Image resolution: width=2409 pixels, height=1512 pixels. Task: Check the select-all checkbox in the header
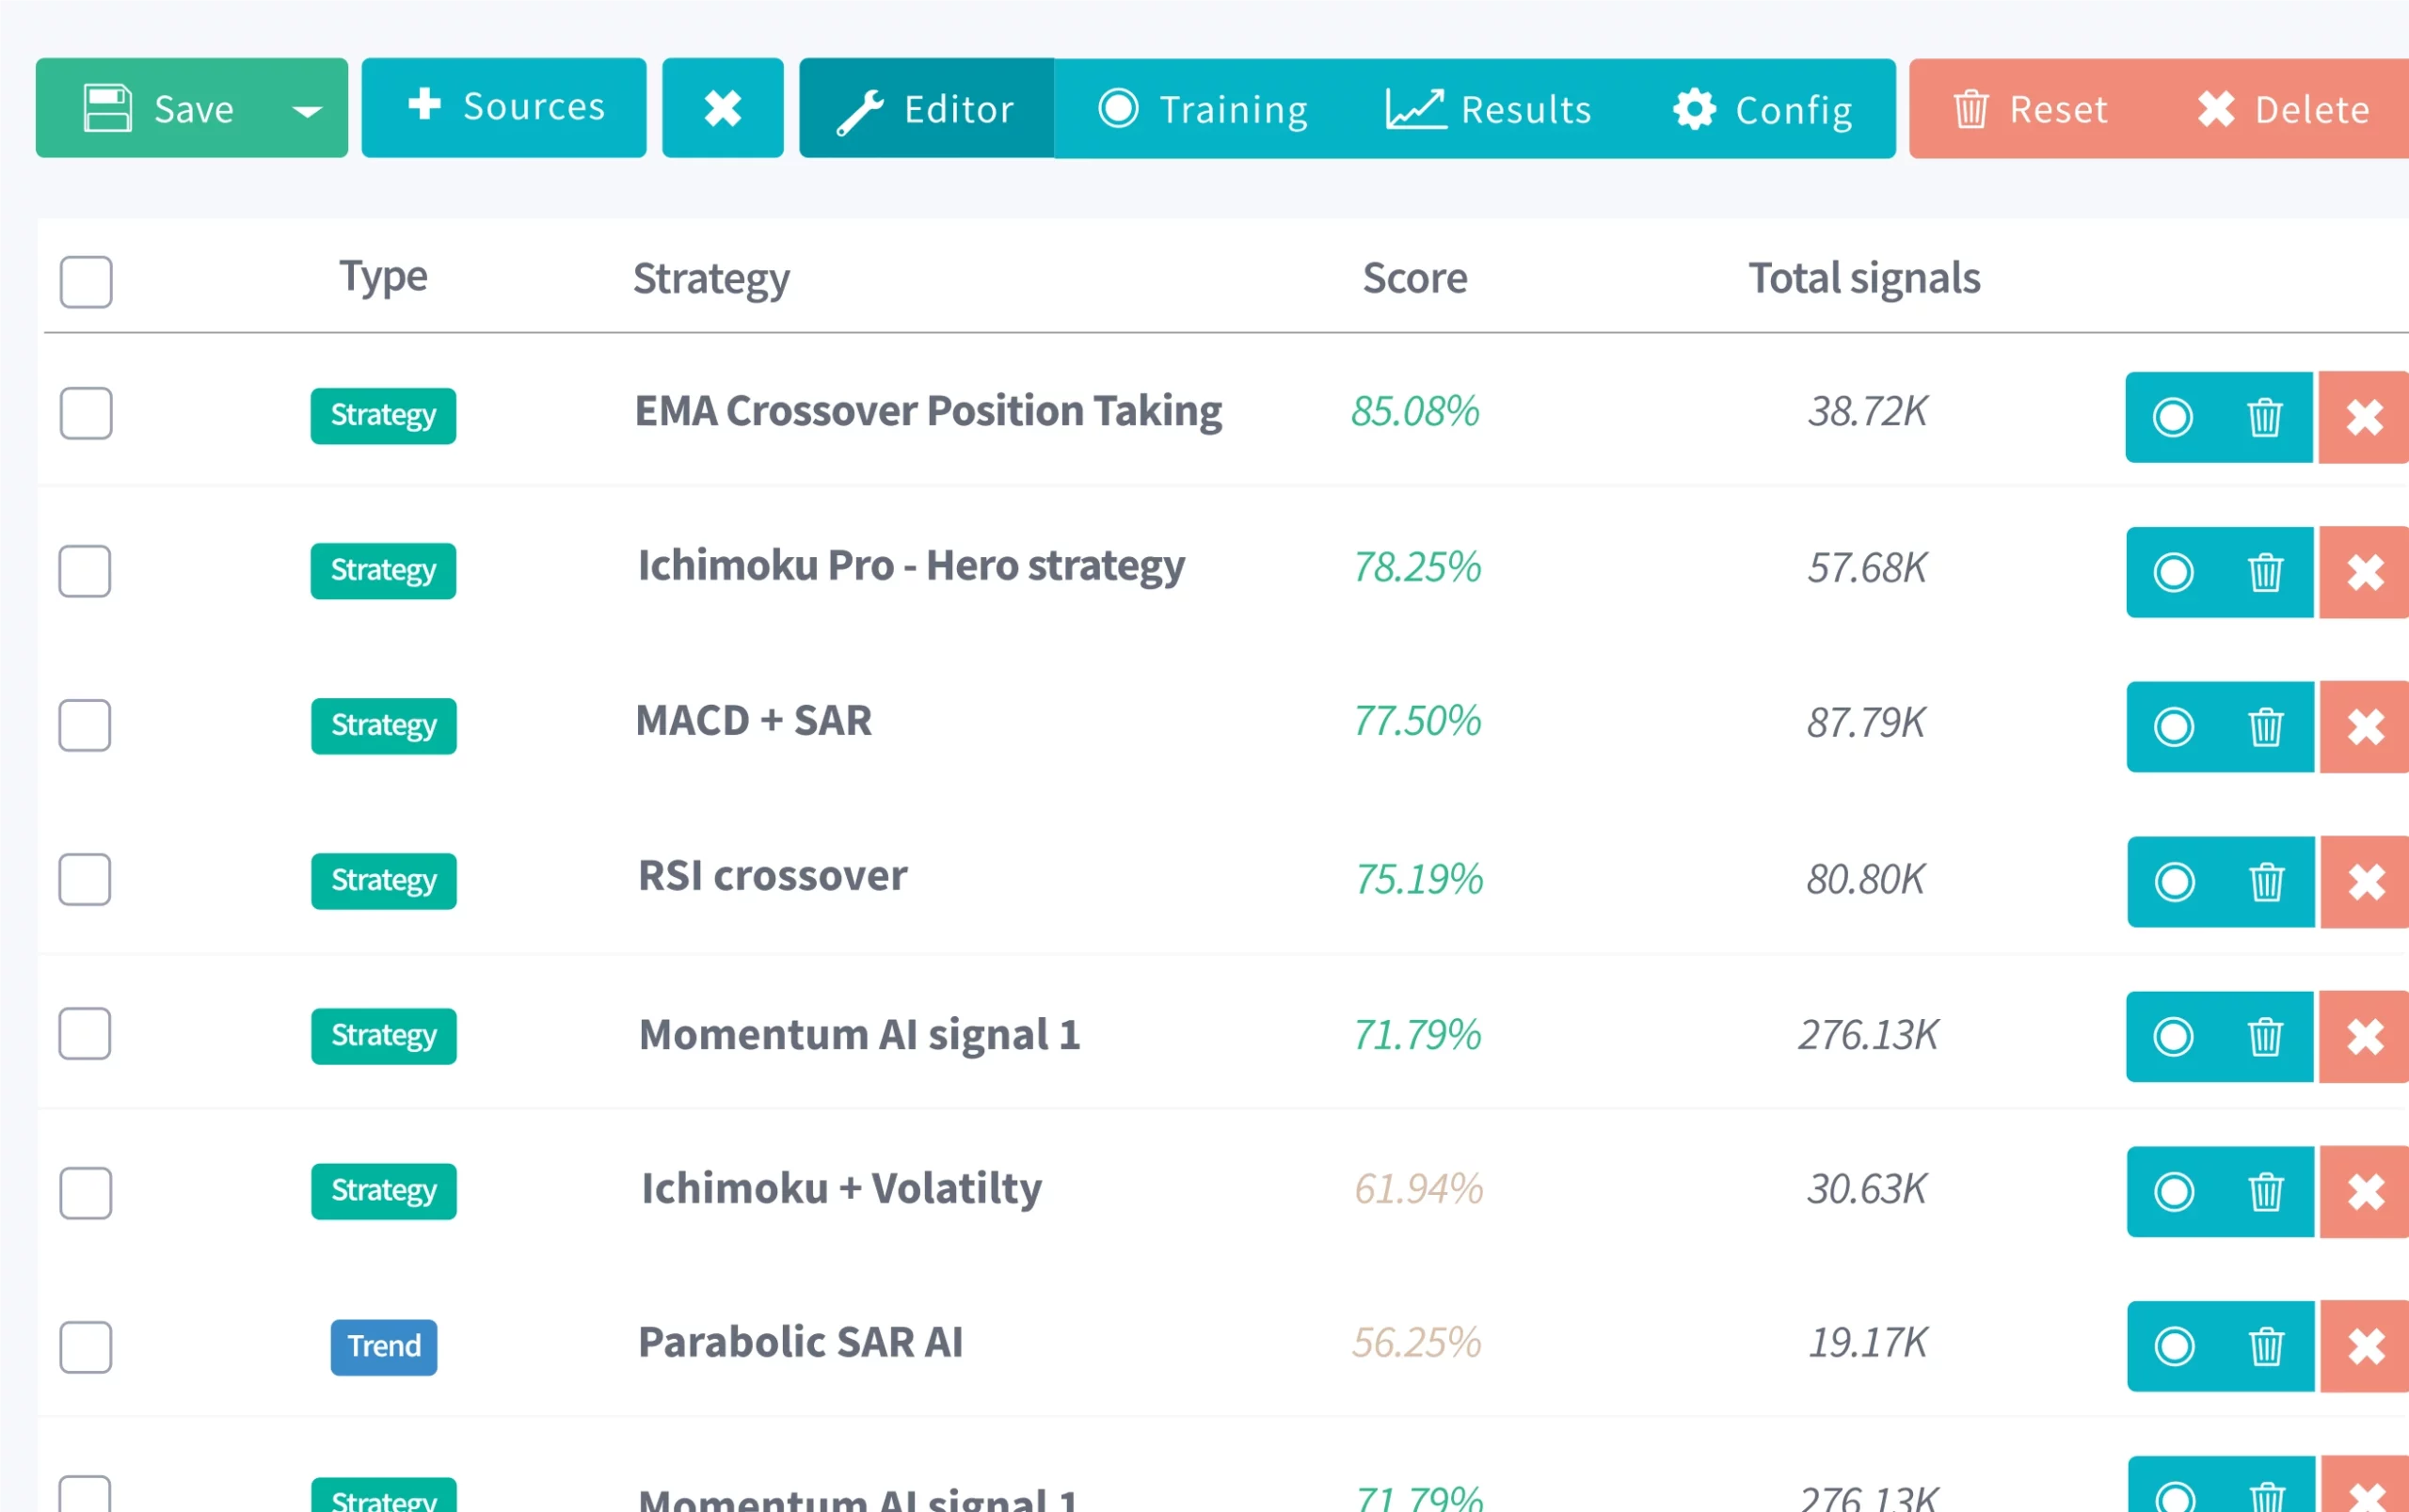tap(85, 282)
